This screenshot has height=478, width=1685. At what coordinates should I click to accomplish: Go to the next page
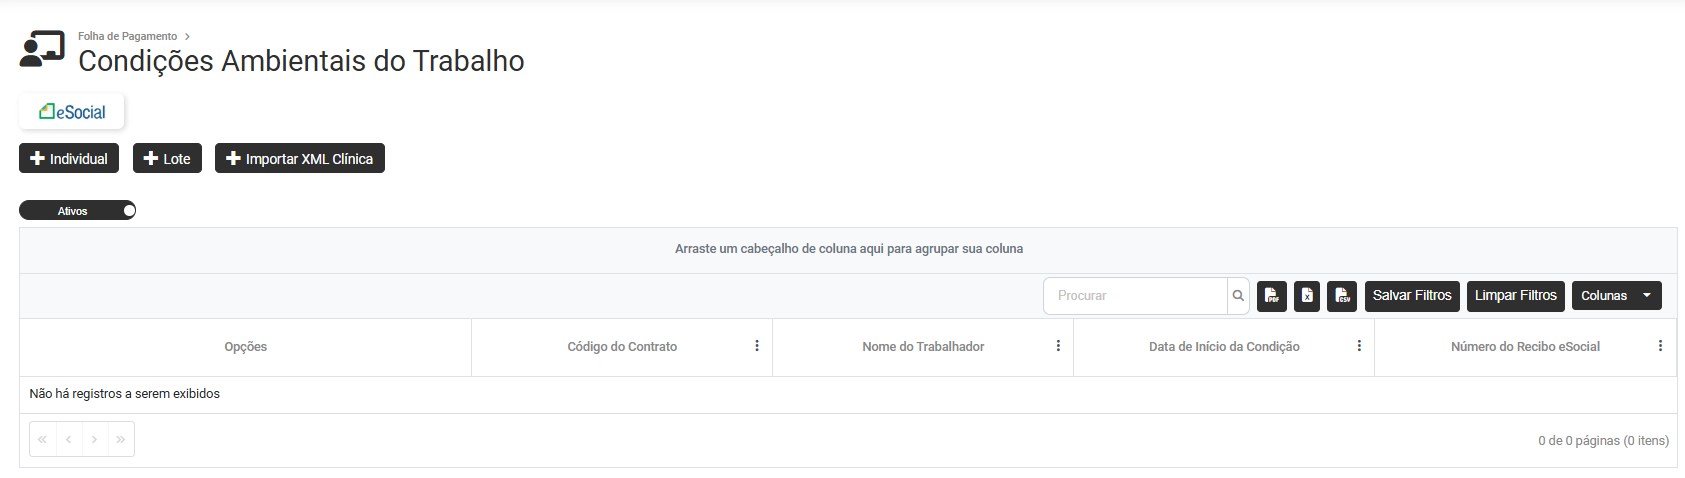95,439
